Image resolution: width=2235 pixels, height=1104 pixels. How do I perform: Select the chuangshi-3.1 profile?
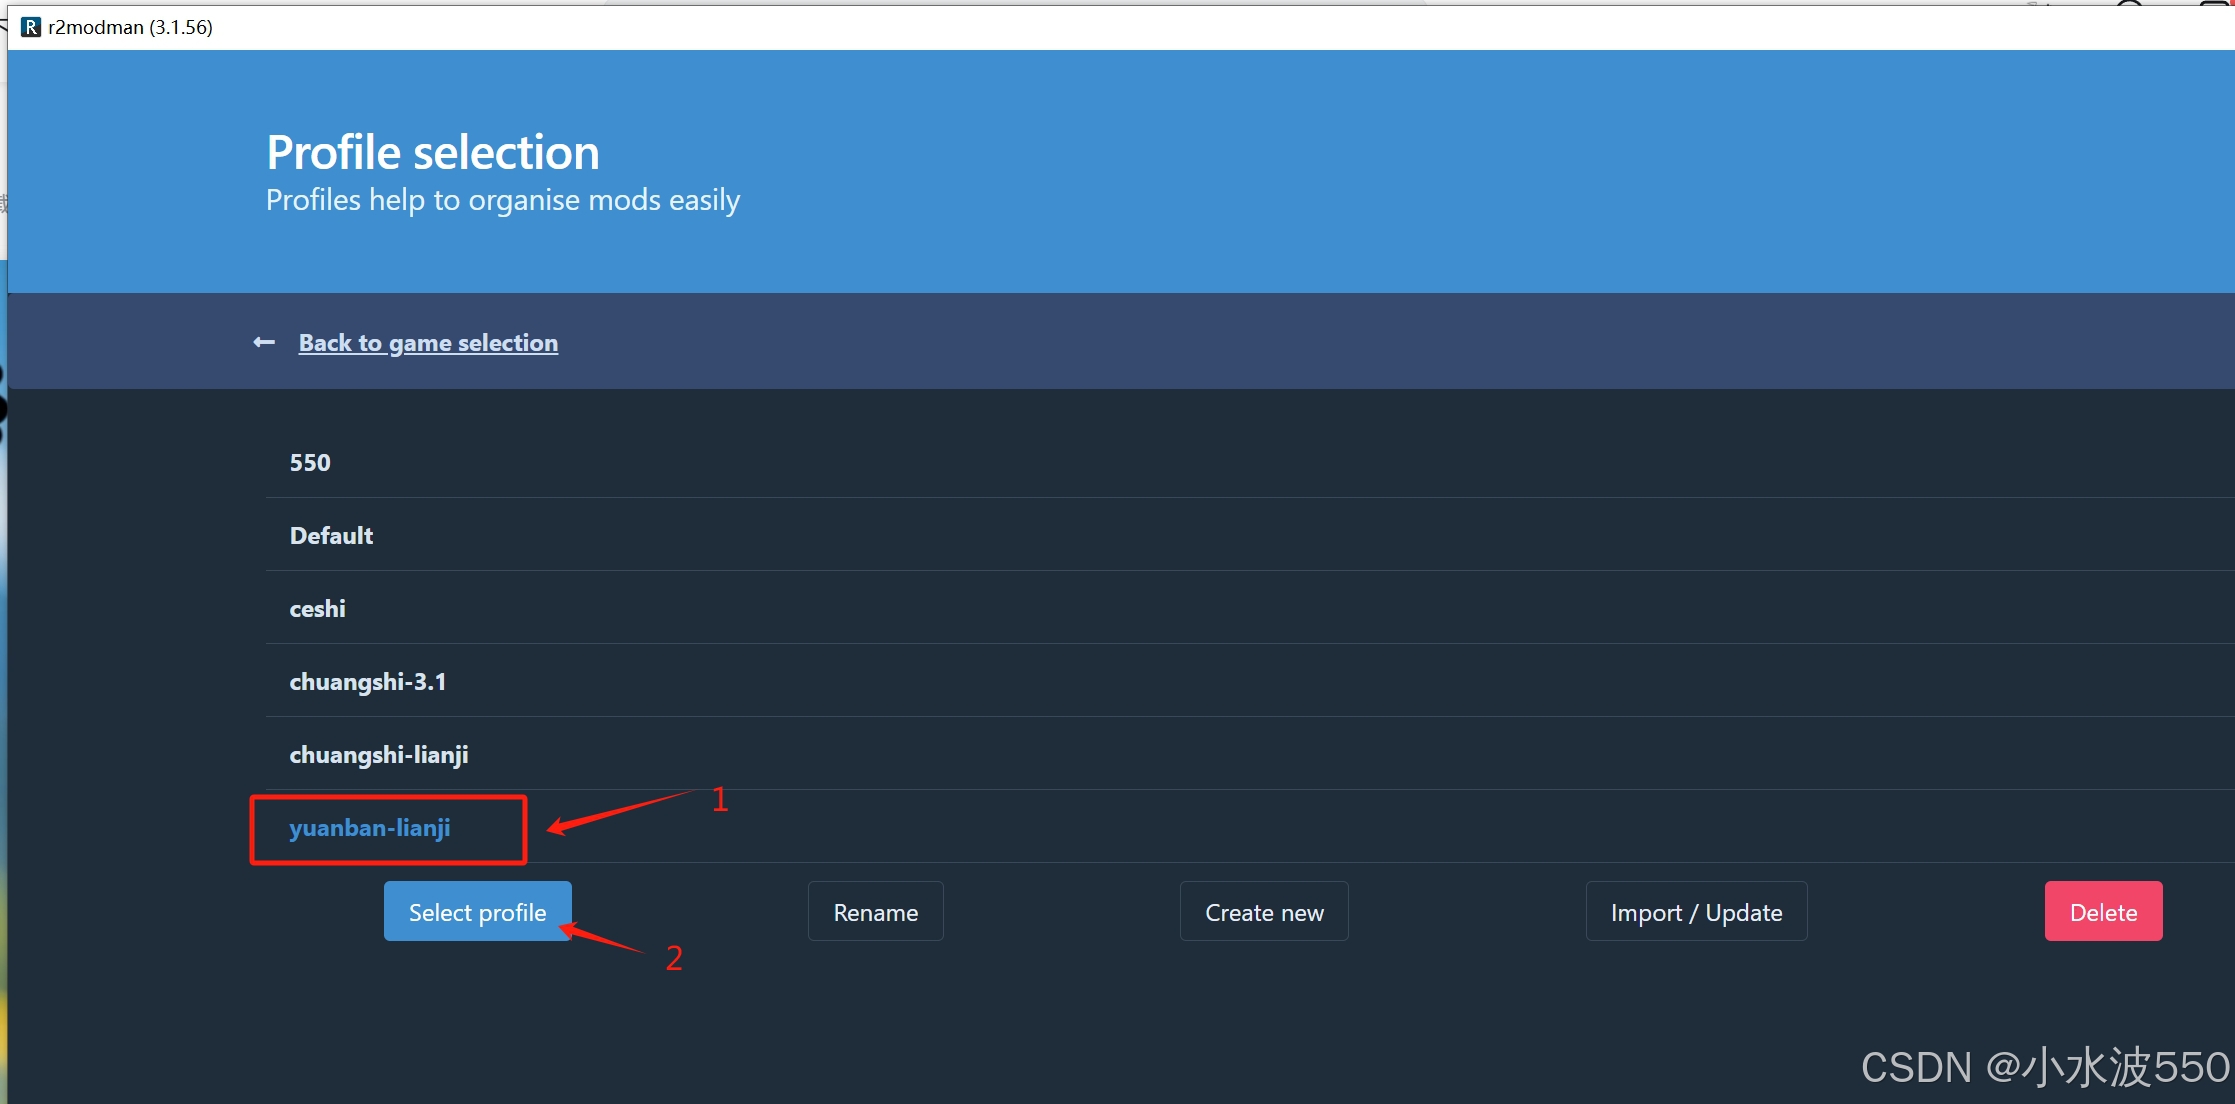[x=367, y=681]
